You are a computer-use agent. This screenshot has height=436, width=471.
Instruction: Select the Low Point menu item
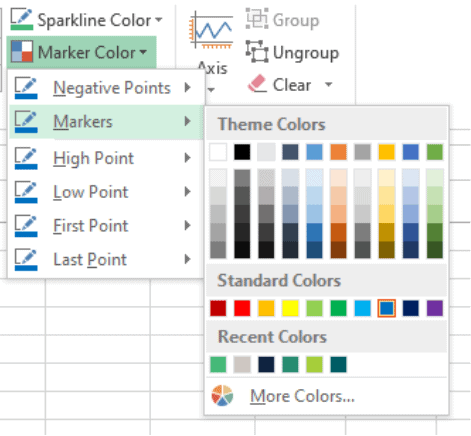point(105,192)
